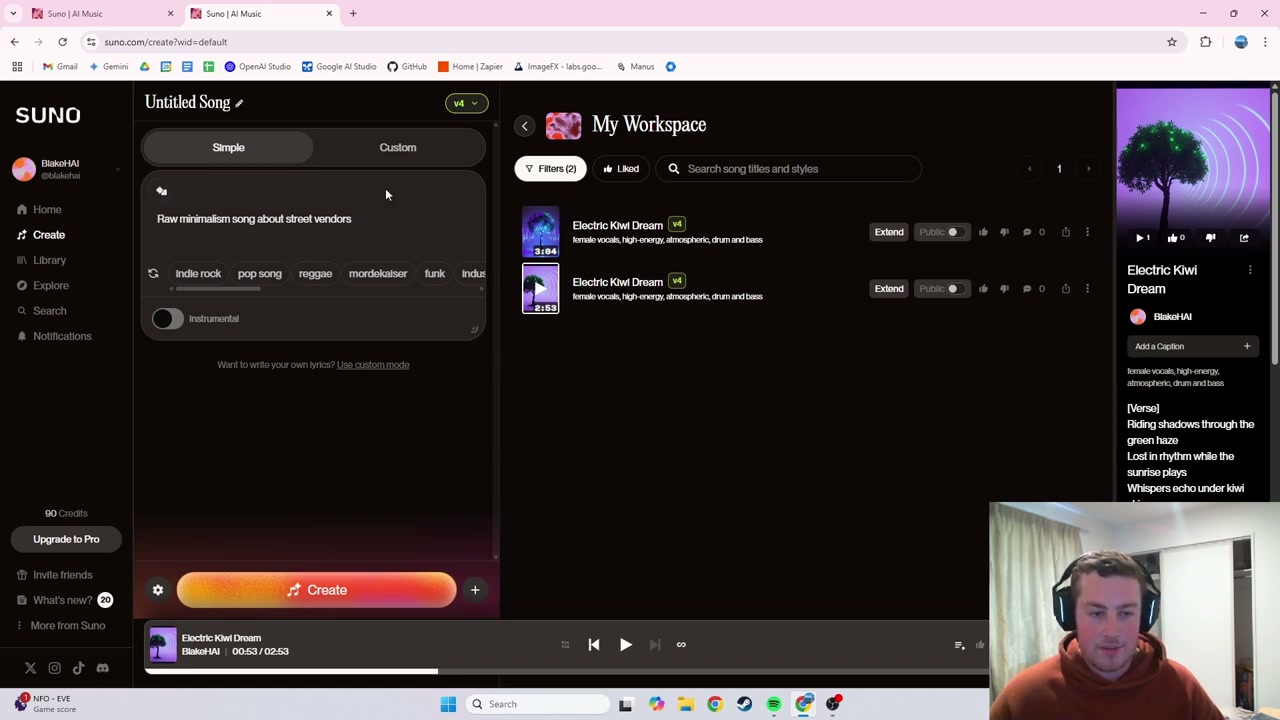1280x720 pixels.
Task: Open the BlakeHAI account dropdown
Action: [x=66, y=169]
